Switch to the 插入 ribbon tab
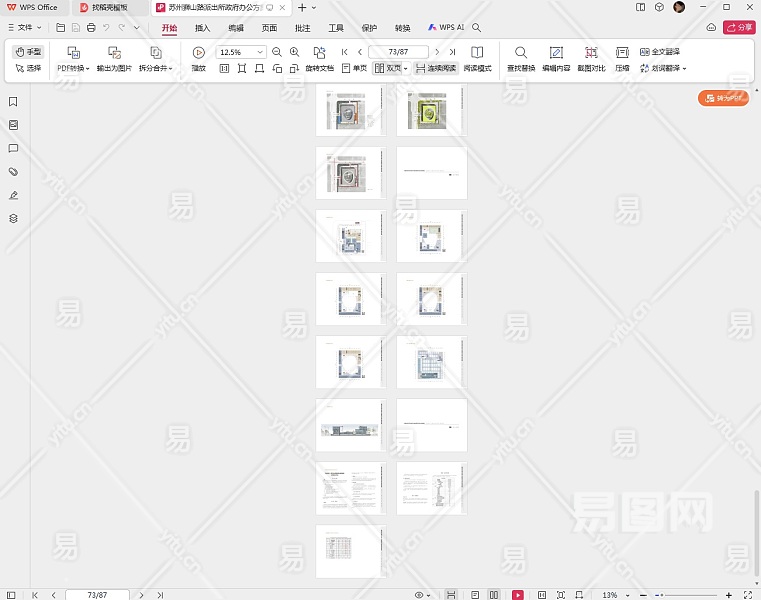This screenshot has width=761, height=600. (x=202, y=28)
